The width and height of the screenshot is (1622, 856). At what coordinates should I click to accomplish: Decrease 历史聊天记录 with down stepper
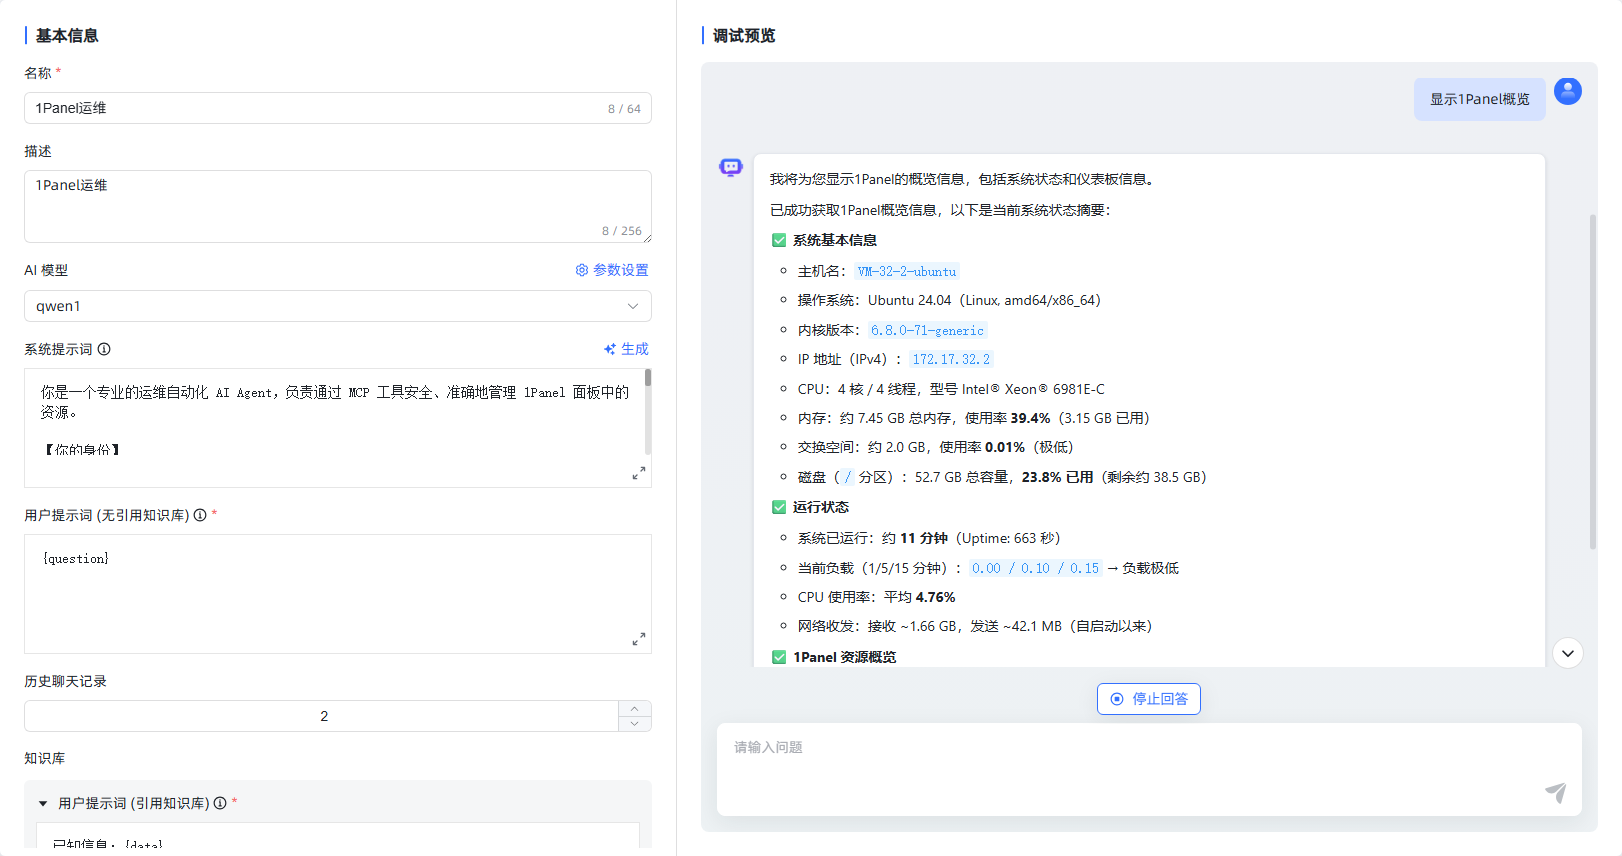point(635,724)
